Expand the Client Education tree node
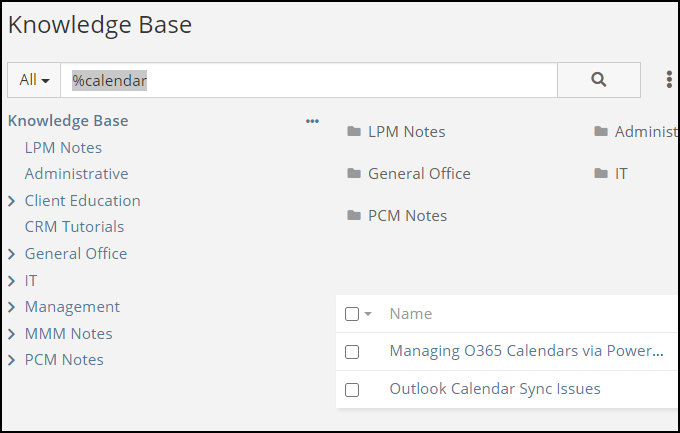This screenshot has width=680, height=433. (x=12, y=201)
